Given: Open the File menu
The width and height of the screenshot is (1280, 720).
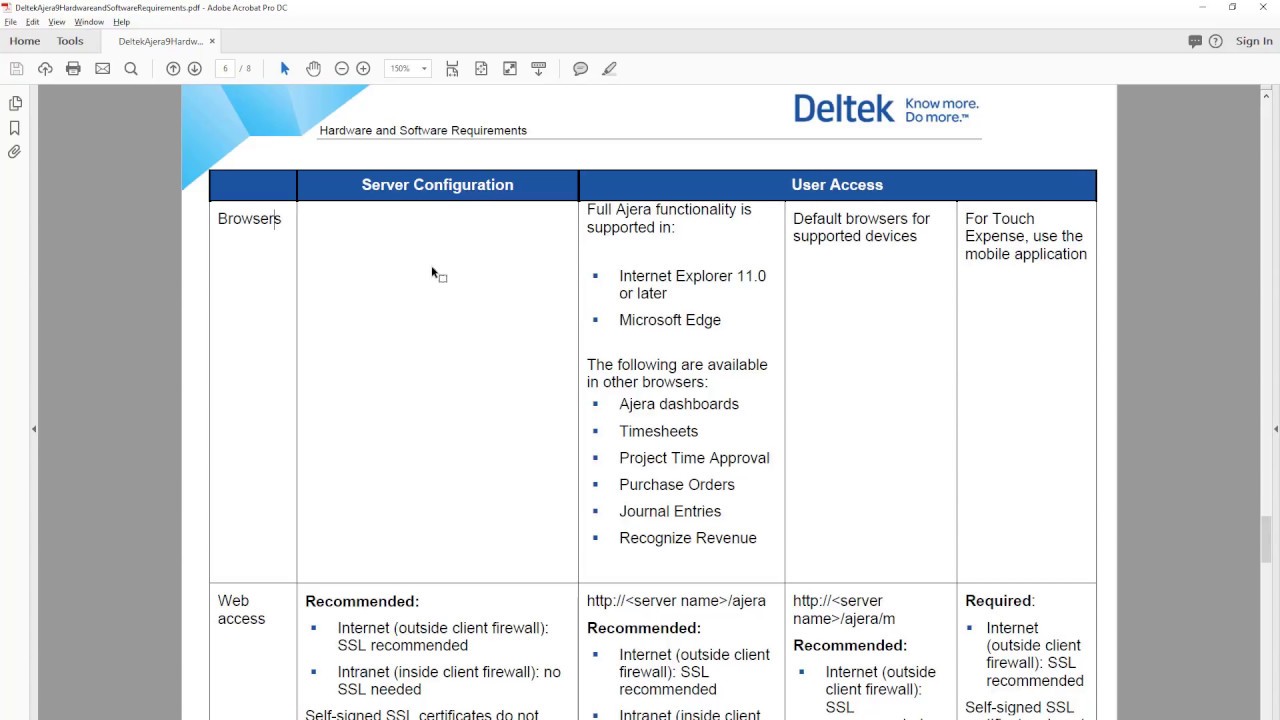Looking at the screenshot, I should pyautogui.click(x=10, y=22).
